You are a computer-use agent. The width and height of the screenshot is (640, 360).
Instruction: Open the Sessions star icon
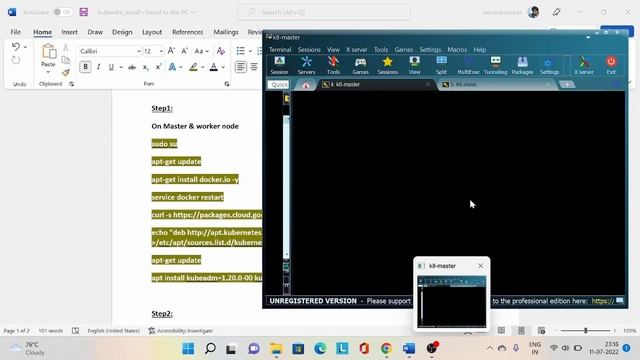click(387, 65)
